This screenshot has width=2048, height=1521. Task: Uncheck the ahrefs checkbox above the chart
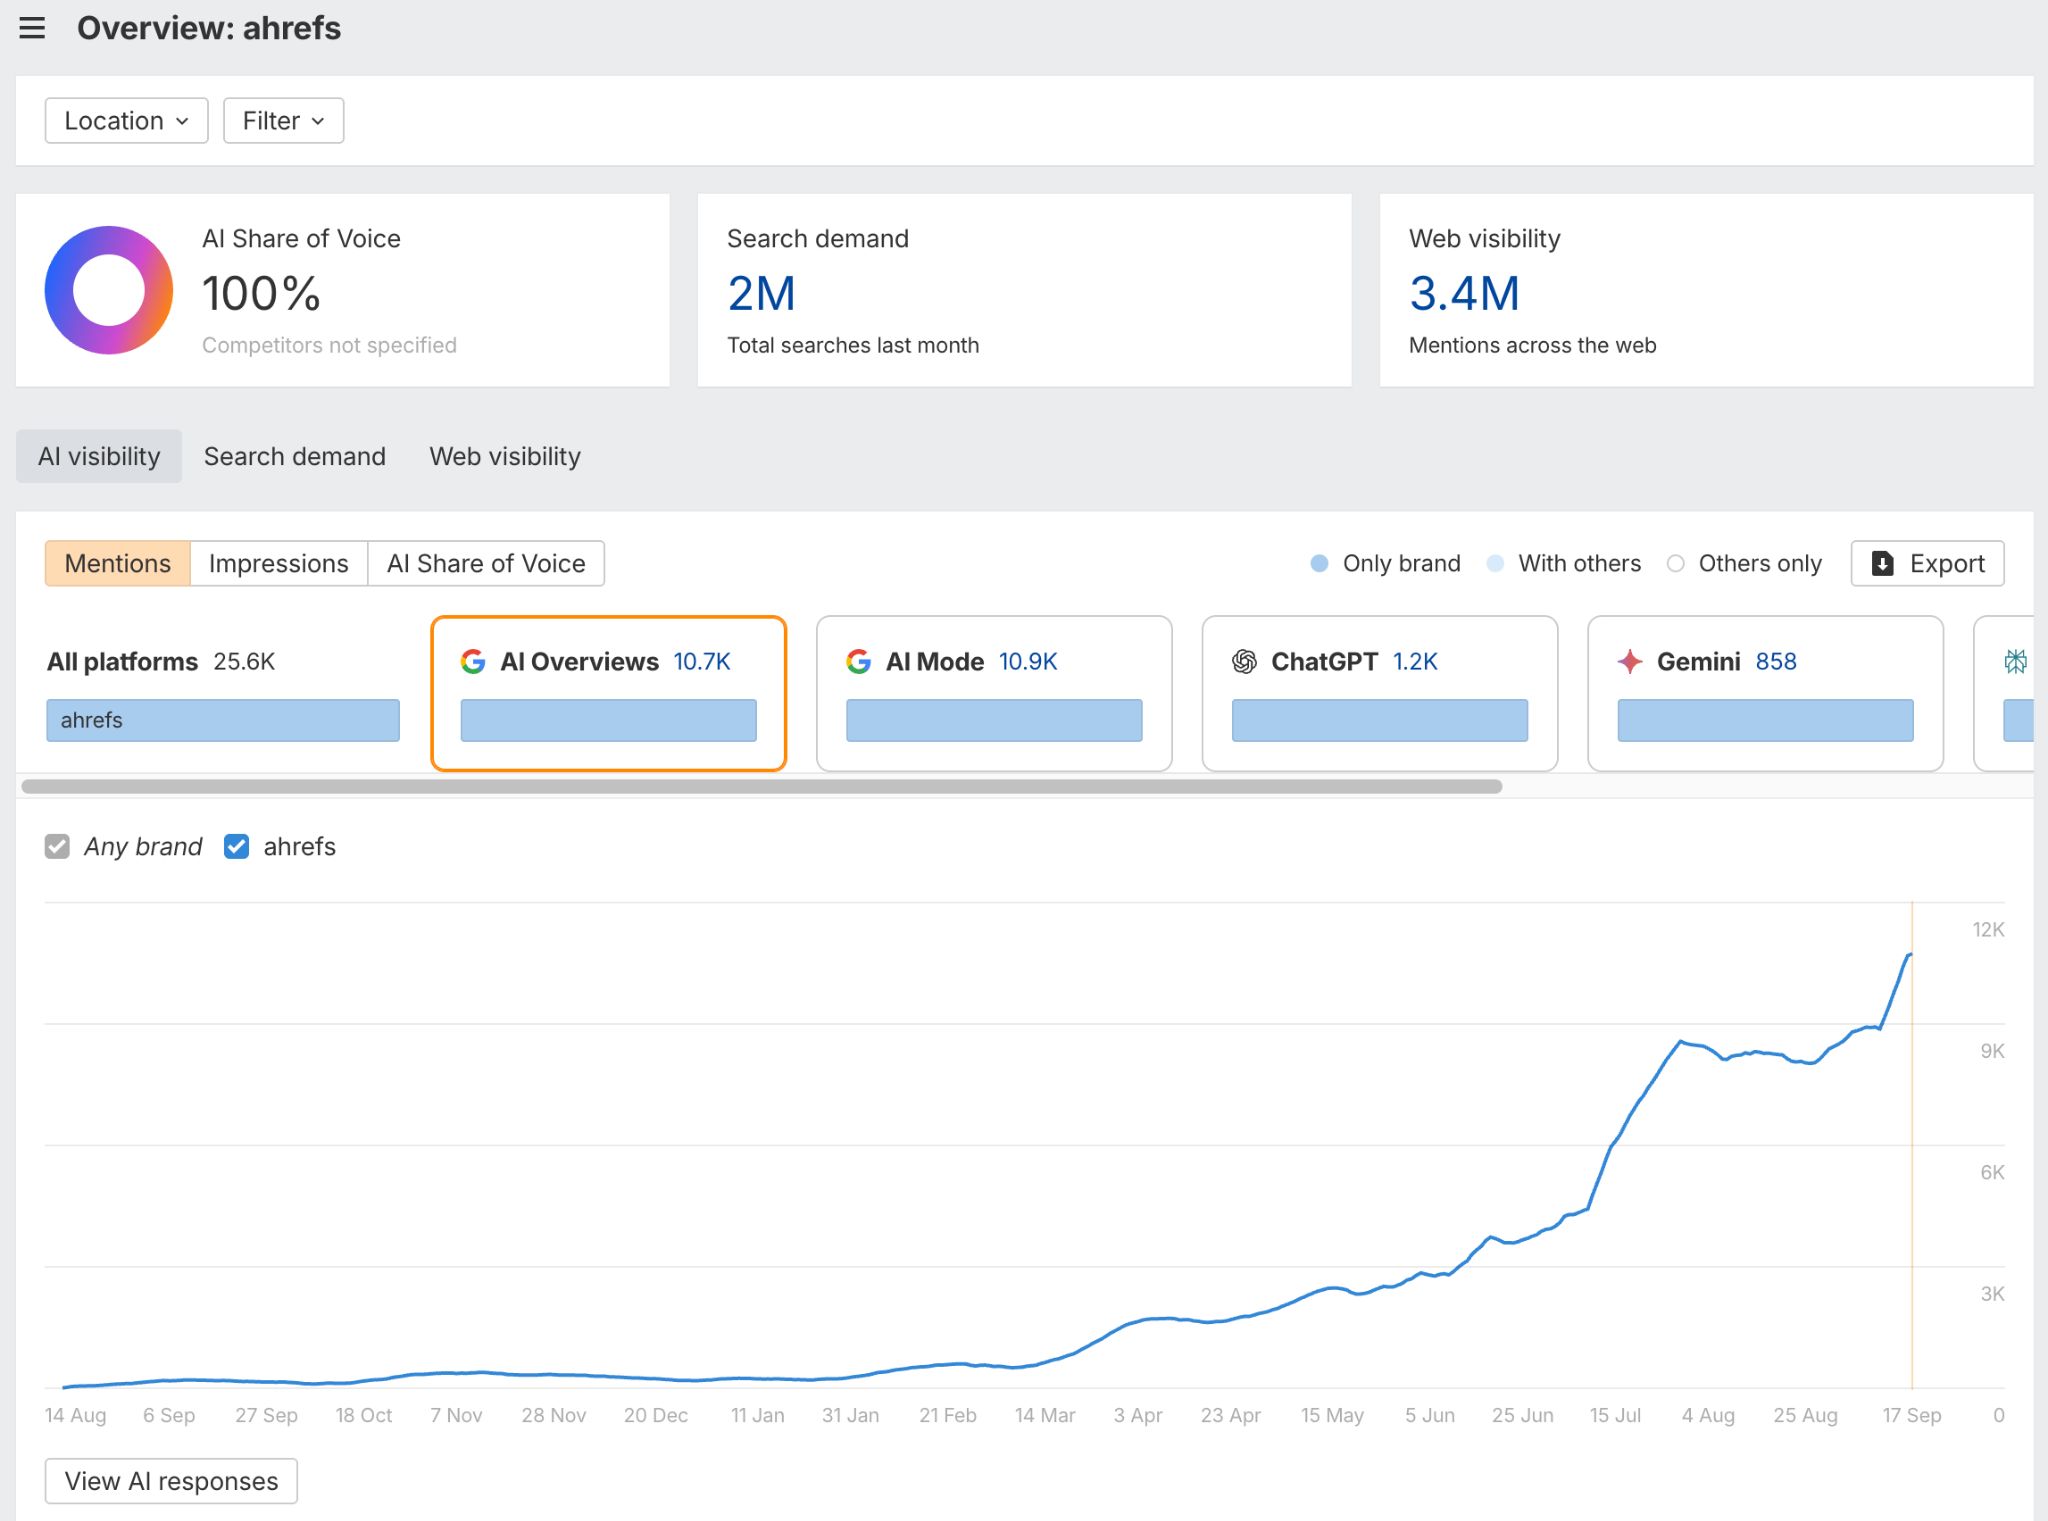[236, 846]
